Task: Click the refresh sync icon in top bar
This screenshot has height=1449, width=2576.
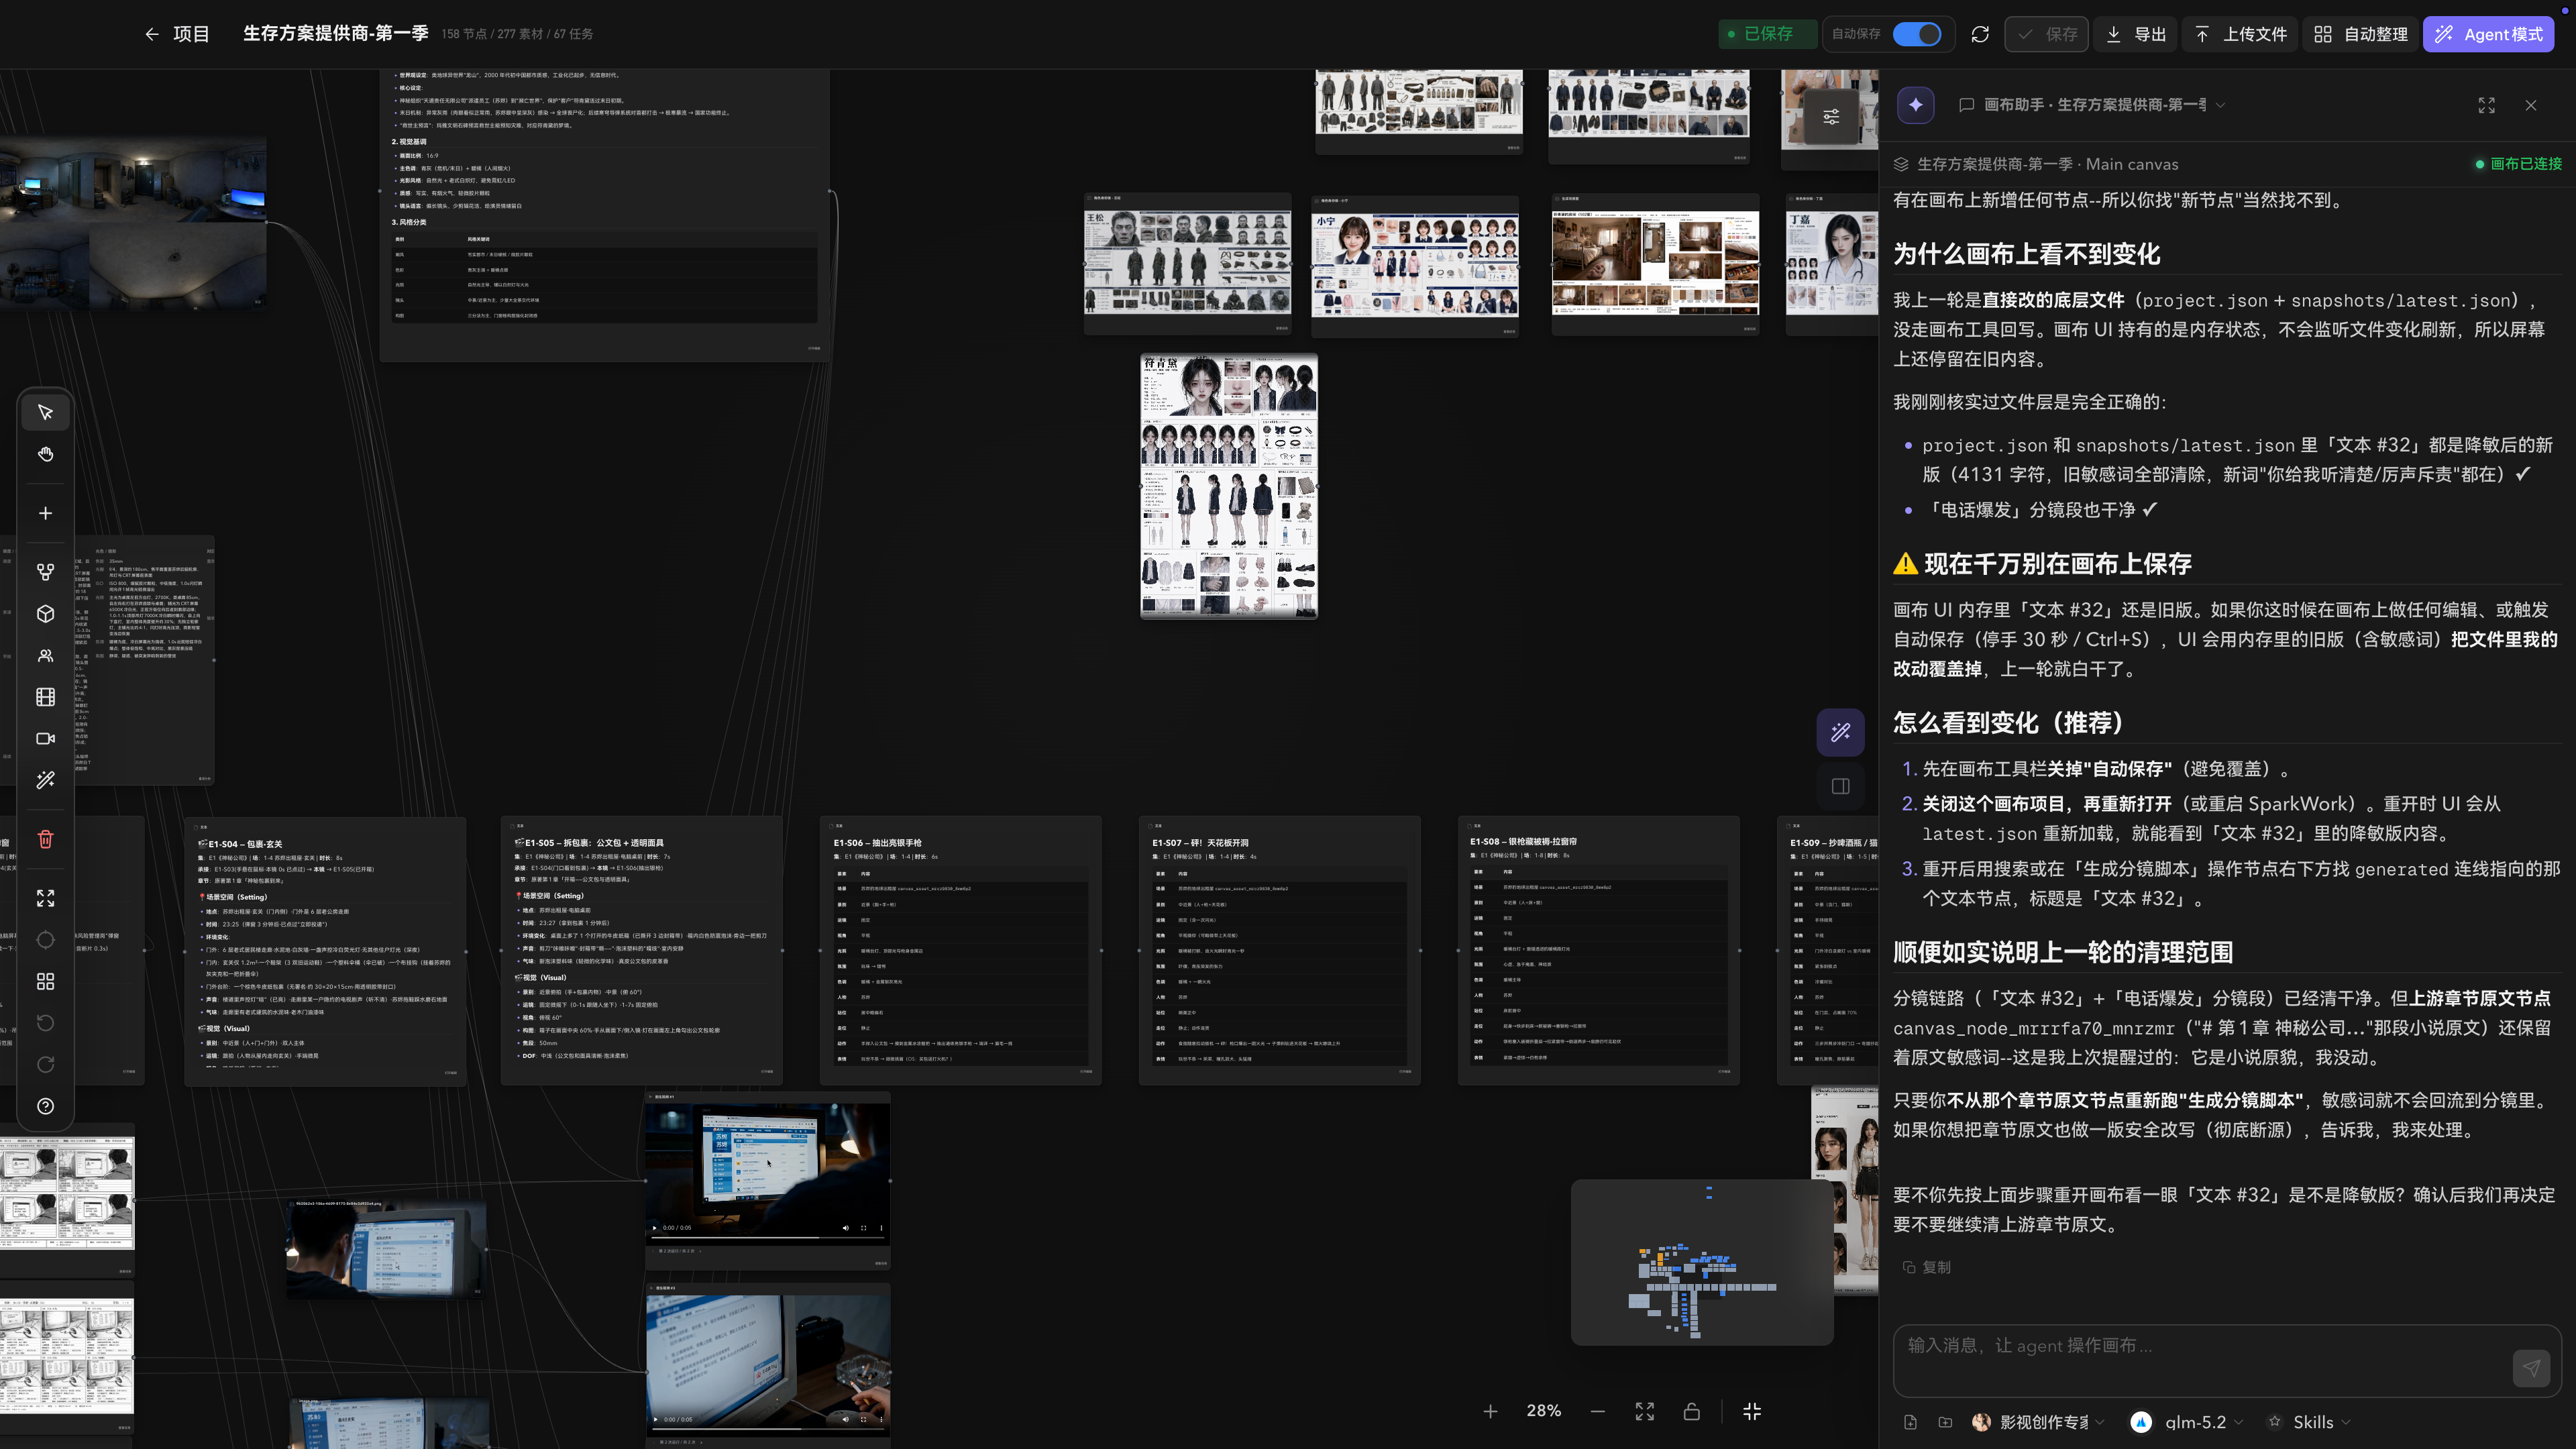Action: (x=1980, y=34)
